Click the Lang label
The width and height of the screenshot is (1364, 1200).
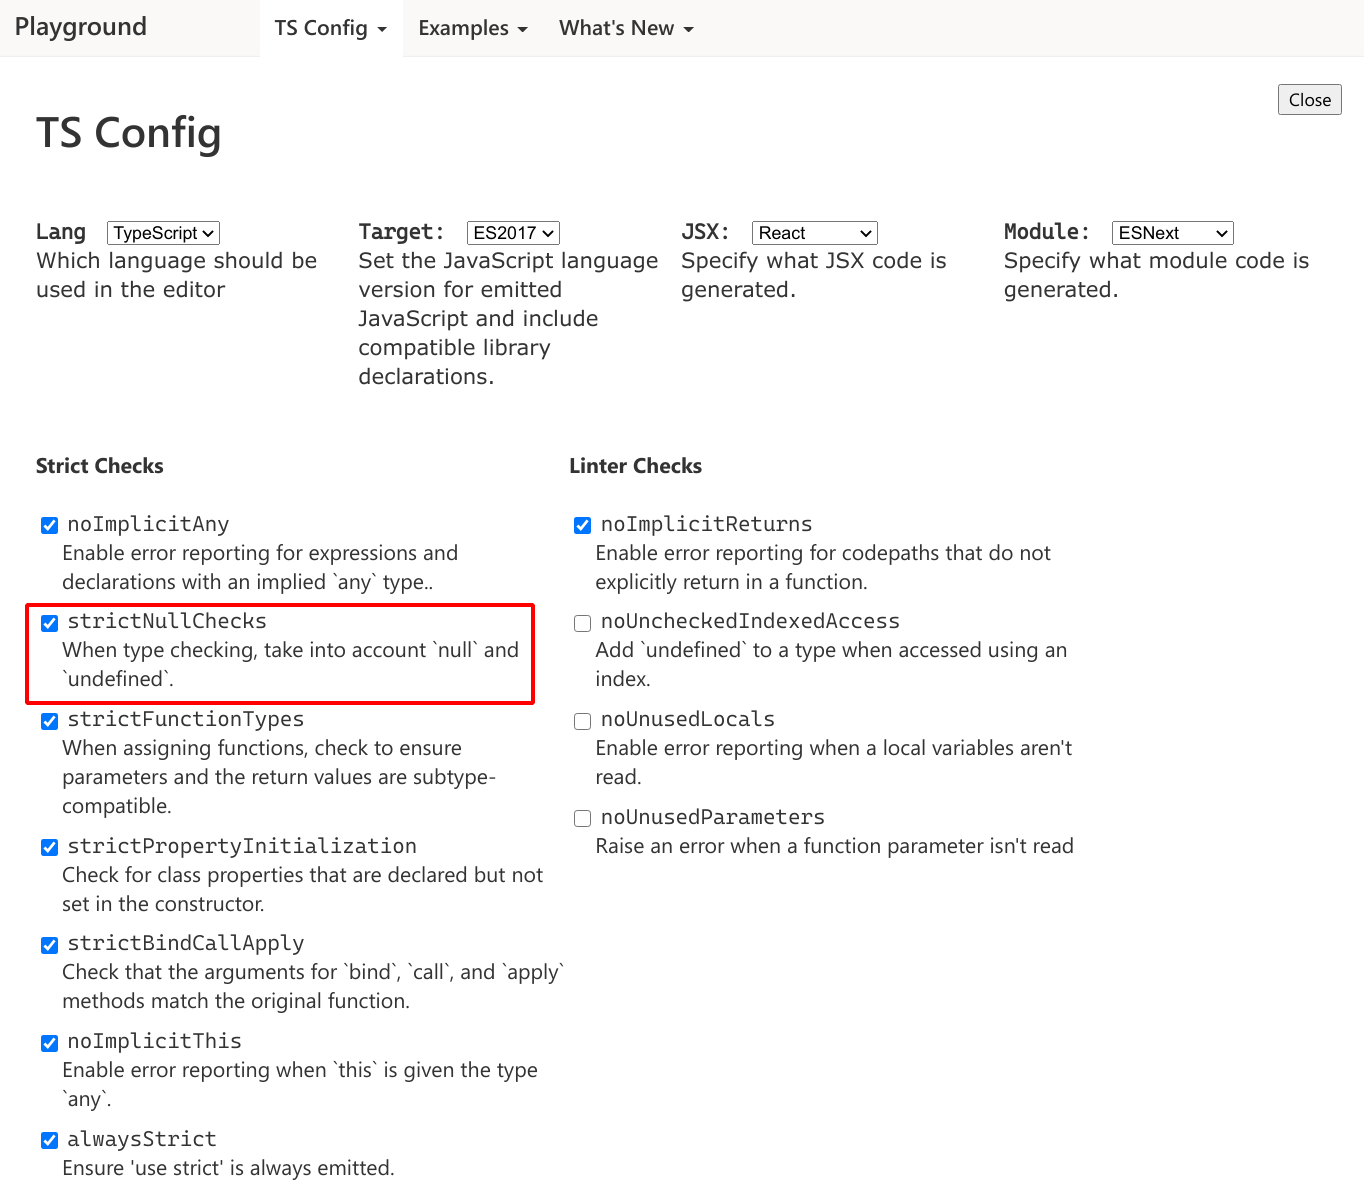61,232
